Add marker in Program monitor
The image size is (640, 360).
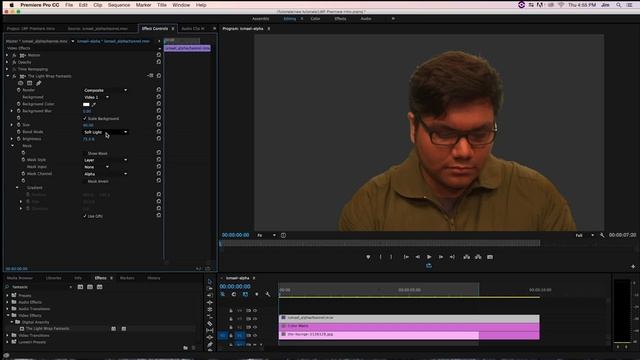pos(368,257)
